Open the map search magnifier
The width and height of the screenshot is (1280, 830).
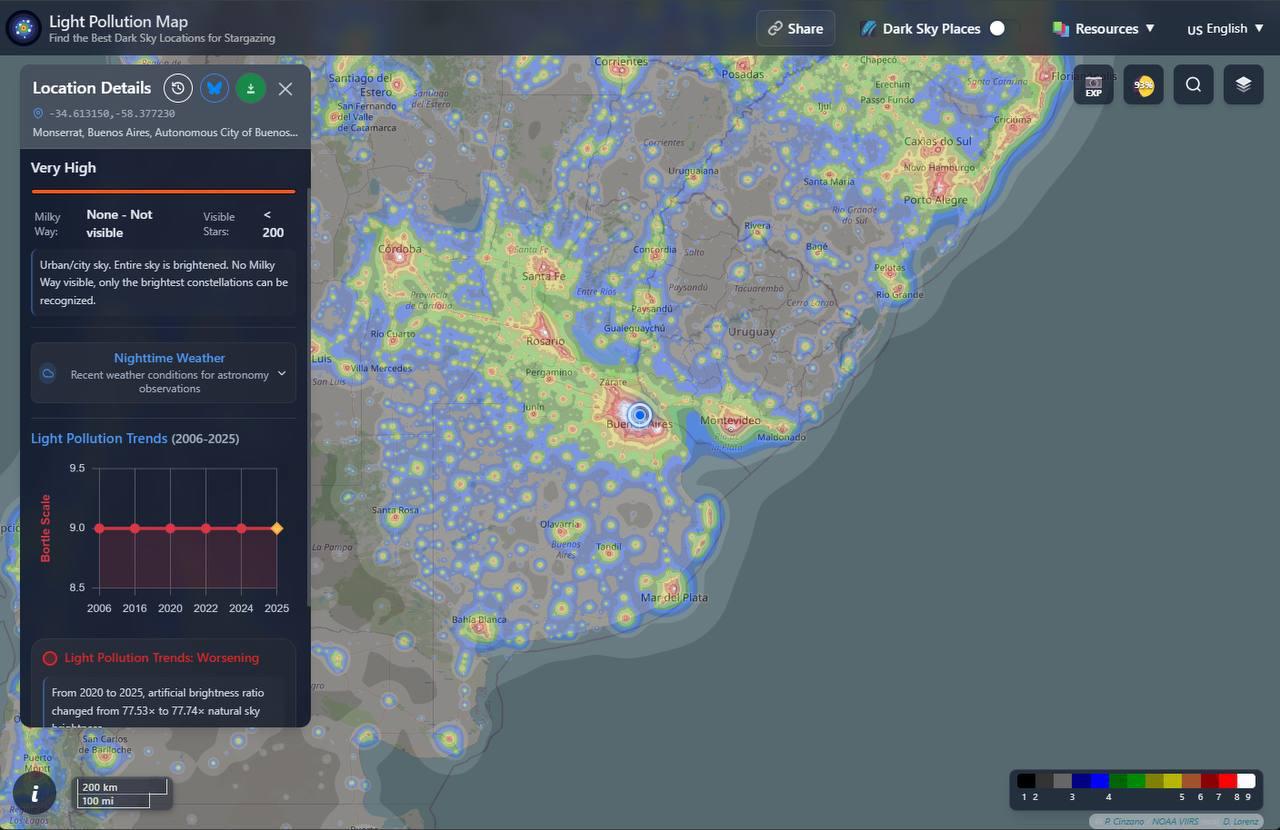(1193, 85)
